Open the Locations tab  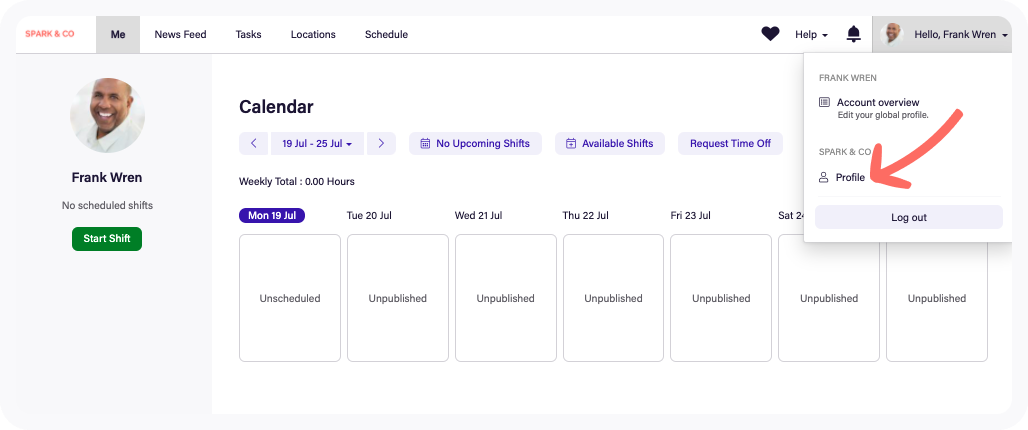click(x=313, y=35)
